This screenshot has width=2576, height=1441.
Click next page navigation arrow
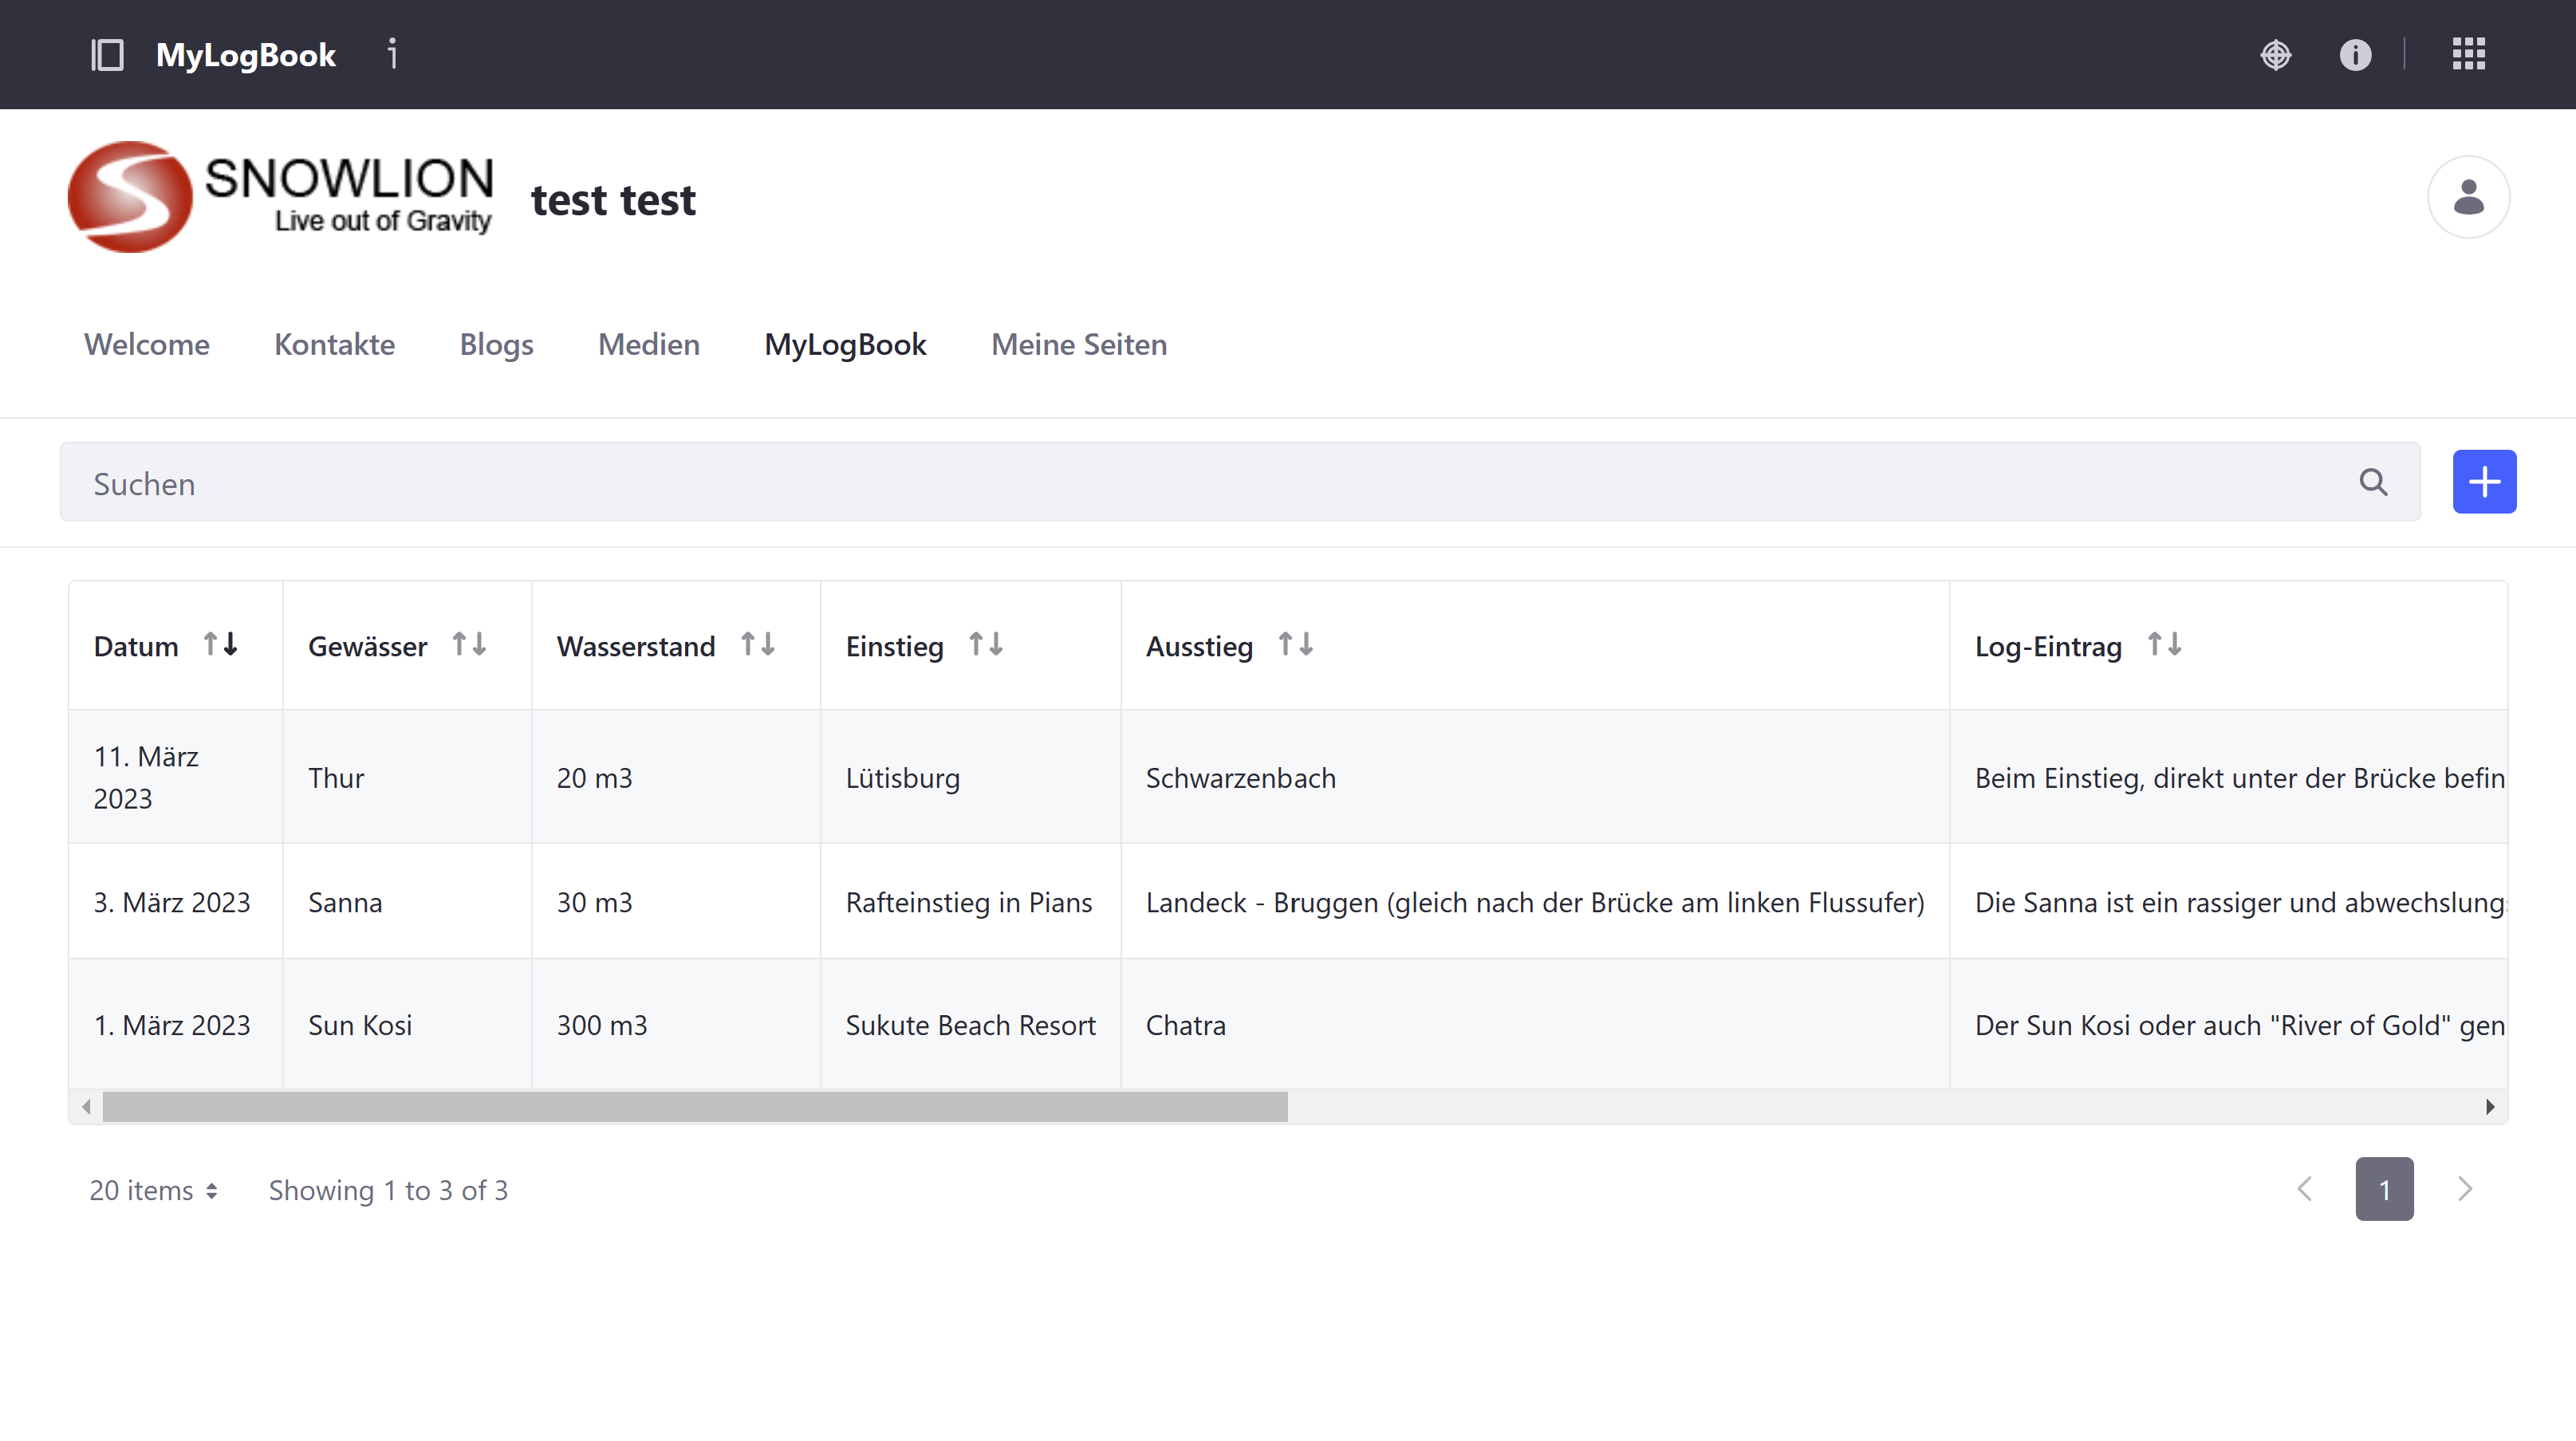coord(2464,1188)
